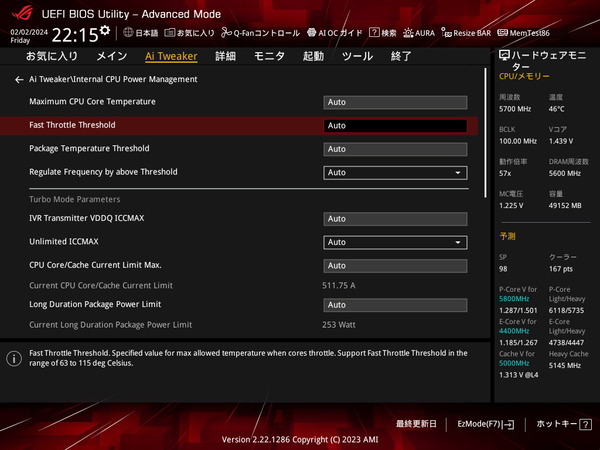600x450 pixels.
Task: Open Regulate Frequency by above Threshold dropdown
Action: point(395,173)
